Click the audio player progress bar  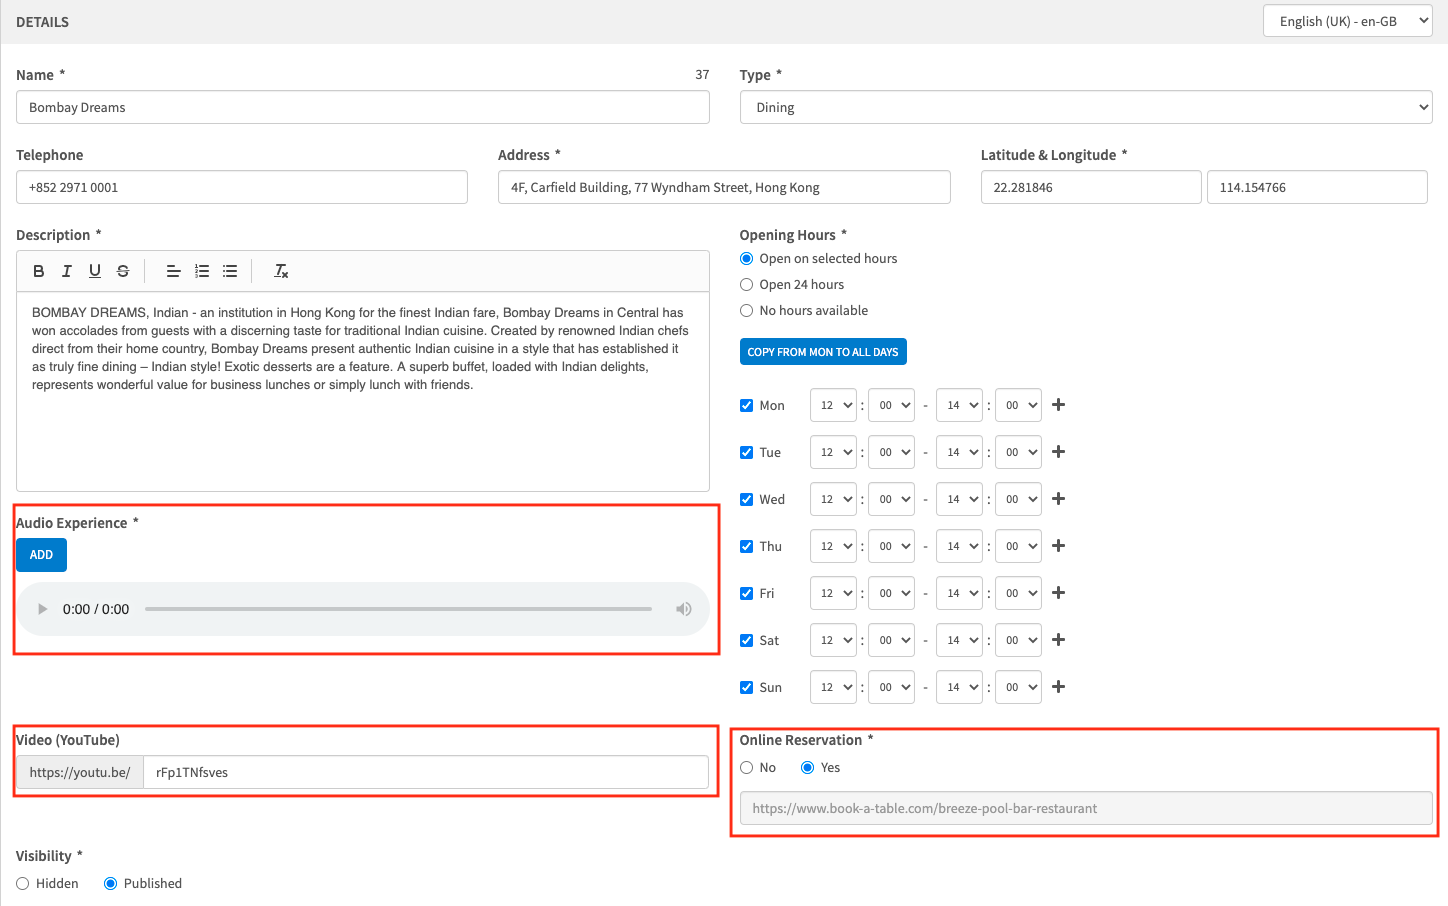point(398,609)
